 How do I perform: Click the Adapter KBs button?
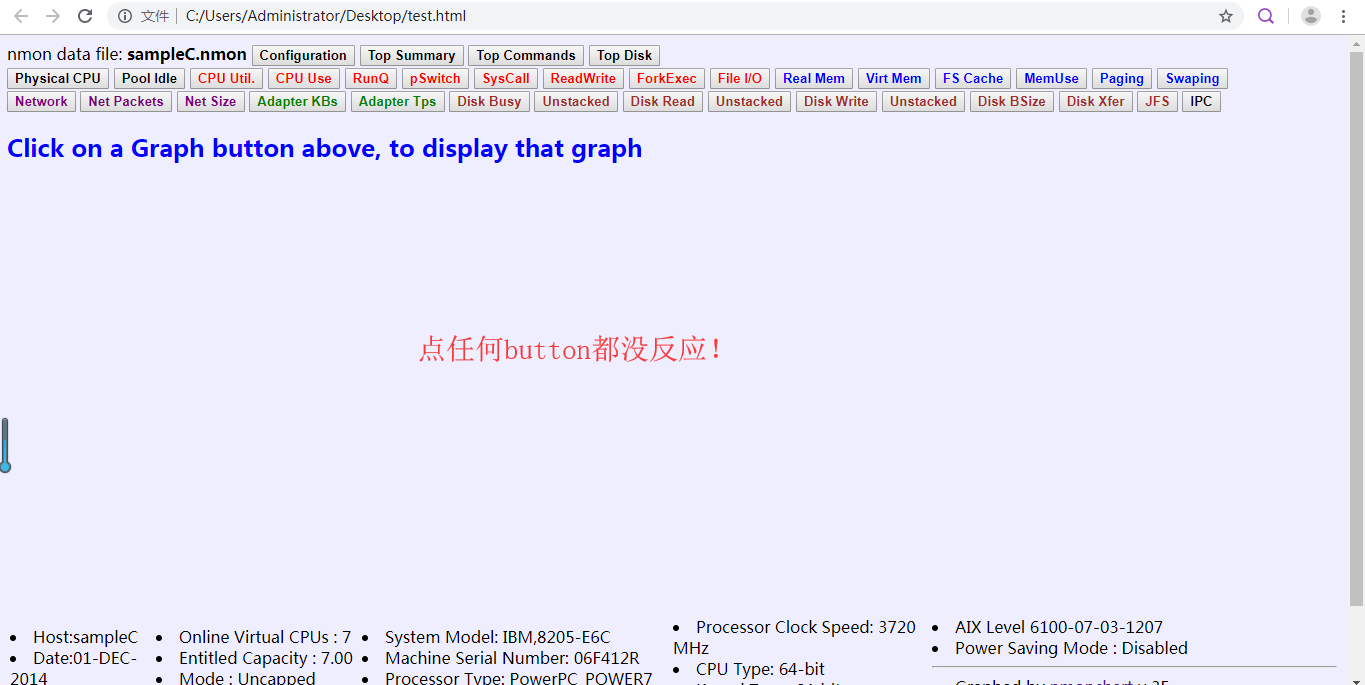coord(297,102)
